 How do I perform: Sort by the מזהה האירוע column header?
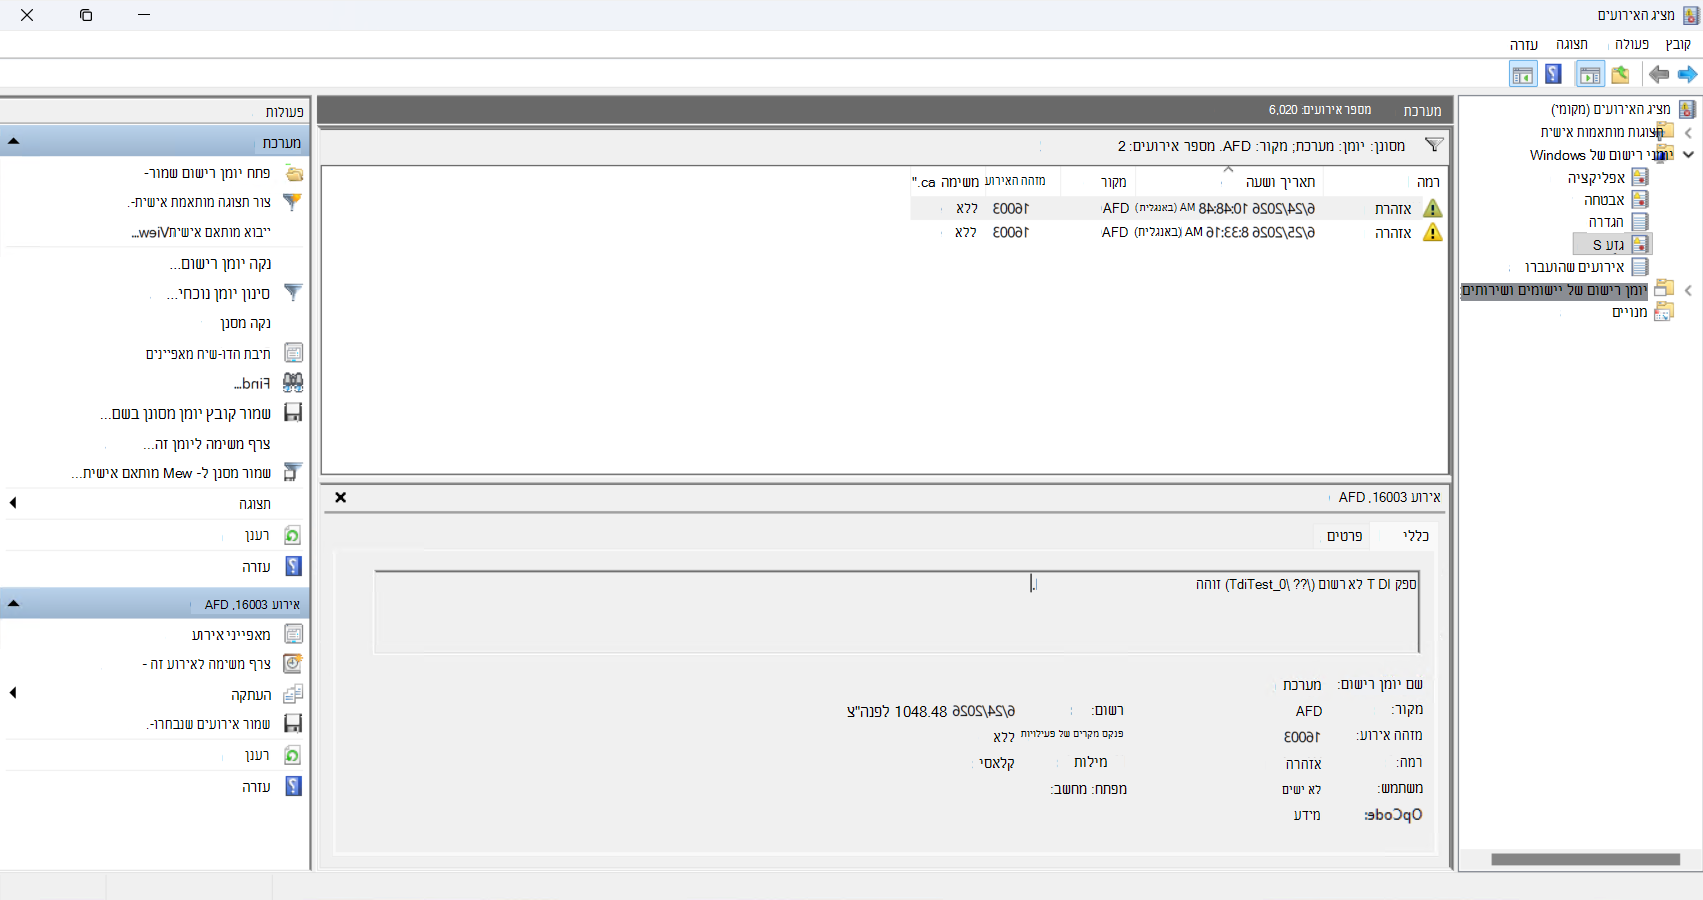pos(1014,181)
